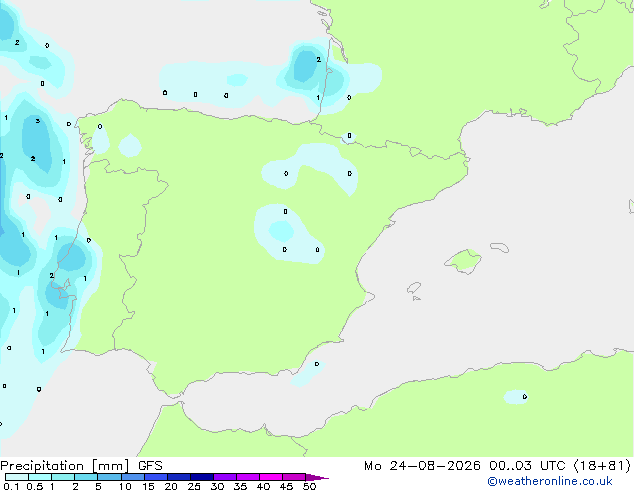Select the 30–35 mm purple legend swatch
The width and height of the screenshot is (634, 490).
coord(225,477)
